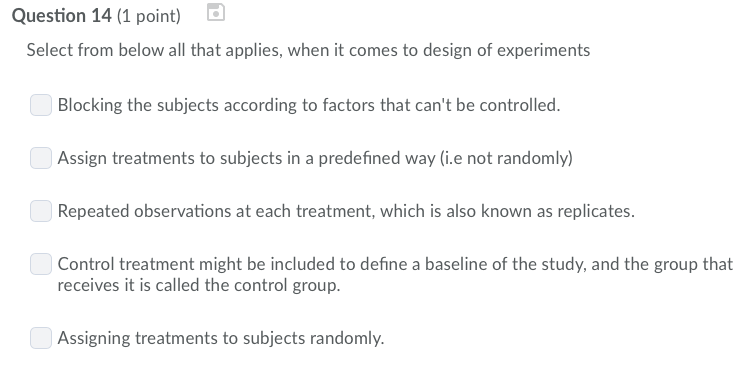
Task: Click the line 'receives it is called the control group.'
Action: (199, 286)
